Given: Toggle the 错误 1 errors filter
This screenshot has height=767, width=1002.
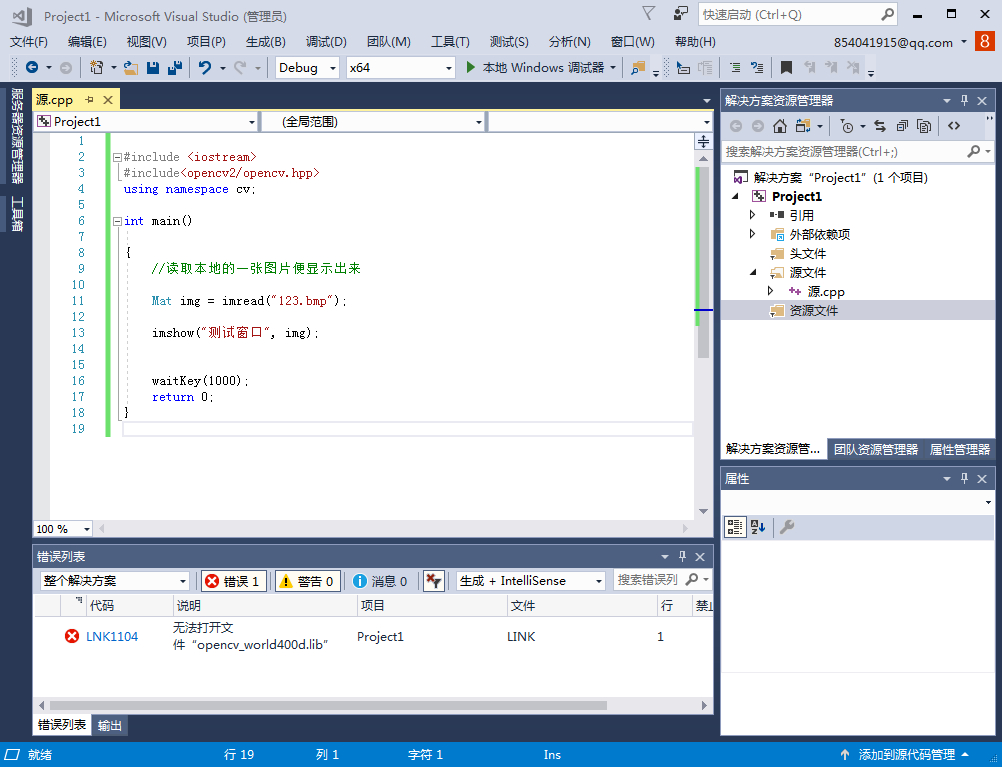Looking at the screenshot, I should click(234, 581).
